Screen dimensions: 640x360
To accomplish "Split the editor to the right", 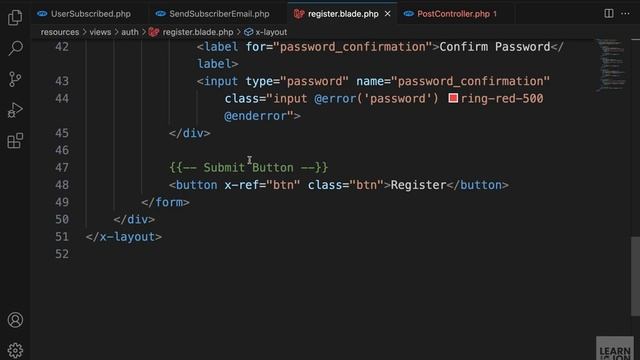I will [609, 13].
